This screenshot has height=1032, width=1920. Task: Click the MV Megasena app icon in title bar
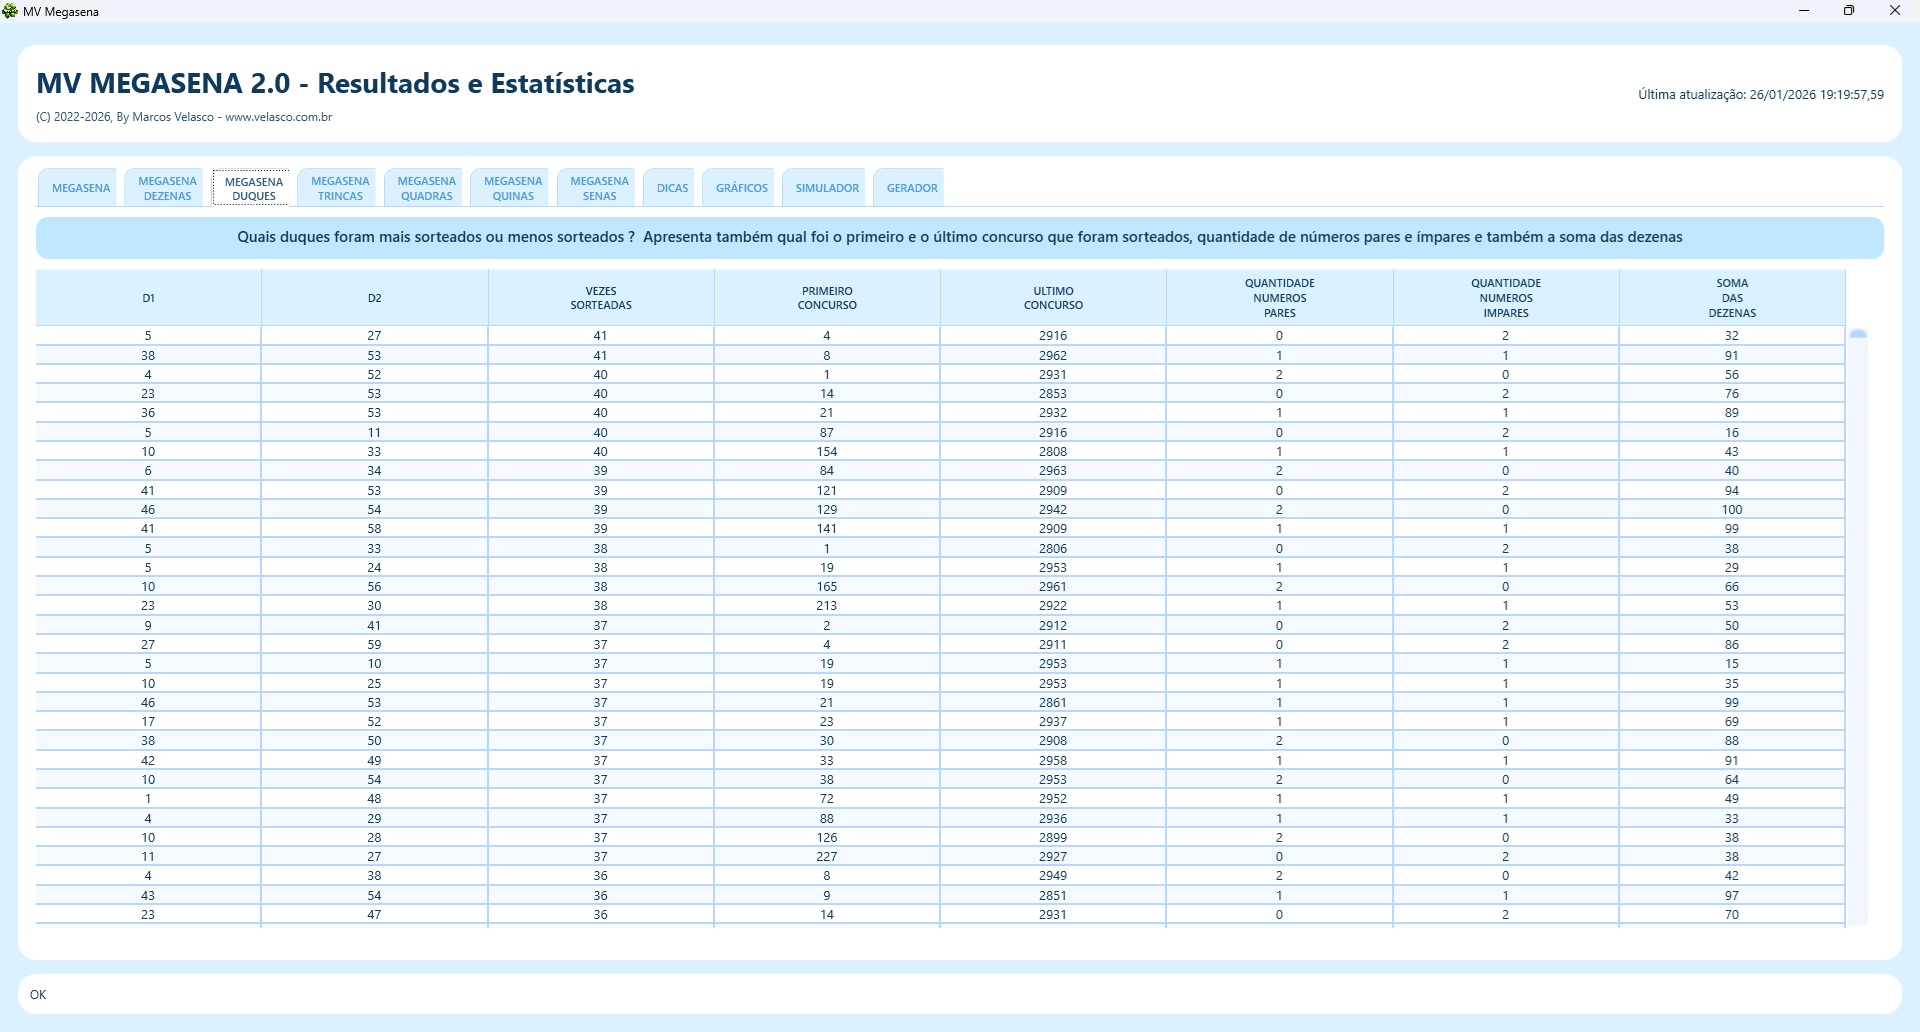(11, 12)
